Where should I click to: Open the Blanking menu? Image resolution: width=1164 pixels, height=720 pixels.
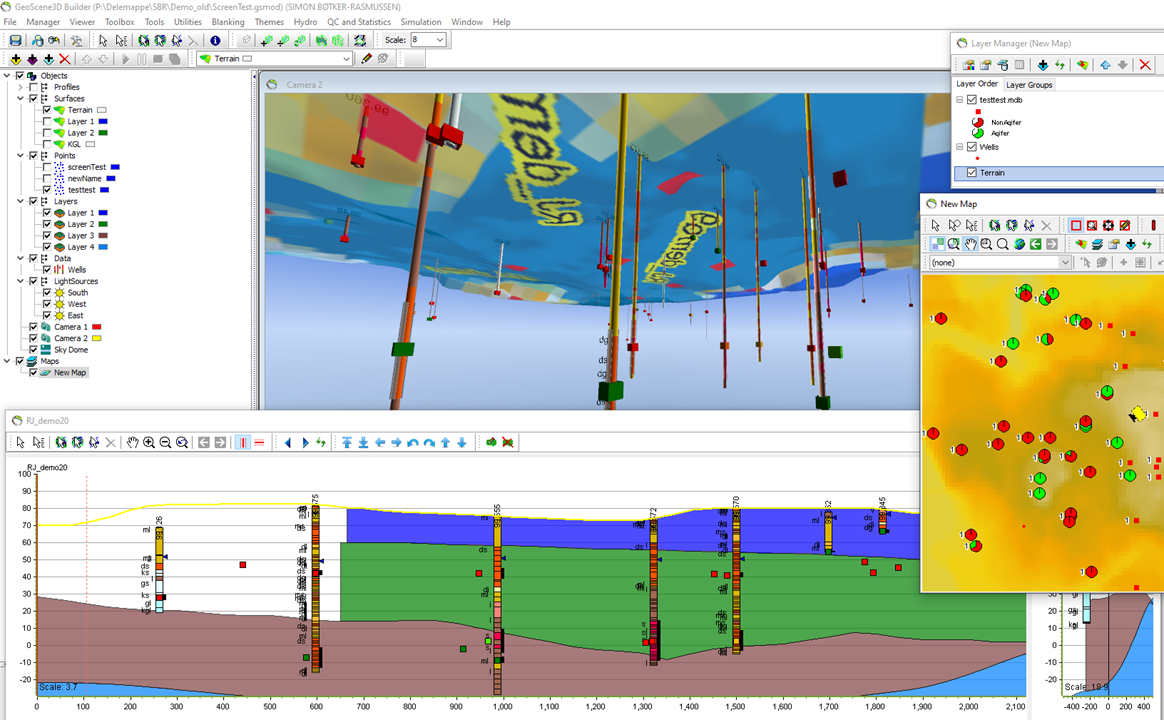pyautogui.click(x=228, y=22)
